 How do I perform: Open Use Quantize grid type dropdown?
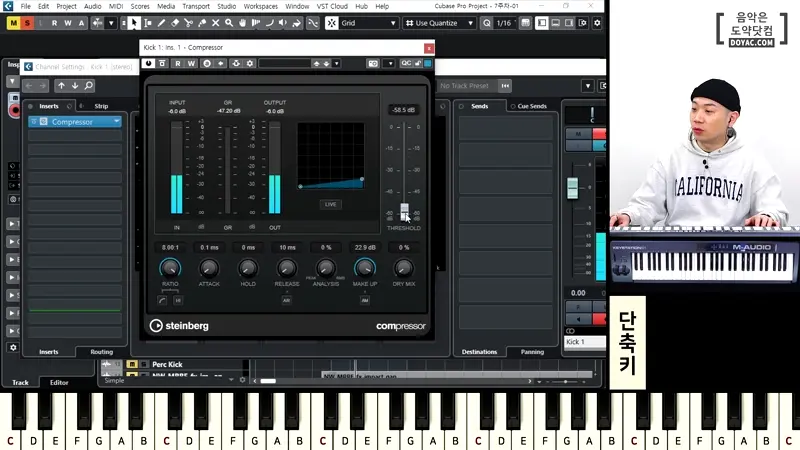tap(439, 23)
